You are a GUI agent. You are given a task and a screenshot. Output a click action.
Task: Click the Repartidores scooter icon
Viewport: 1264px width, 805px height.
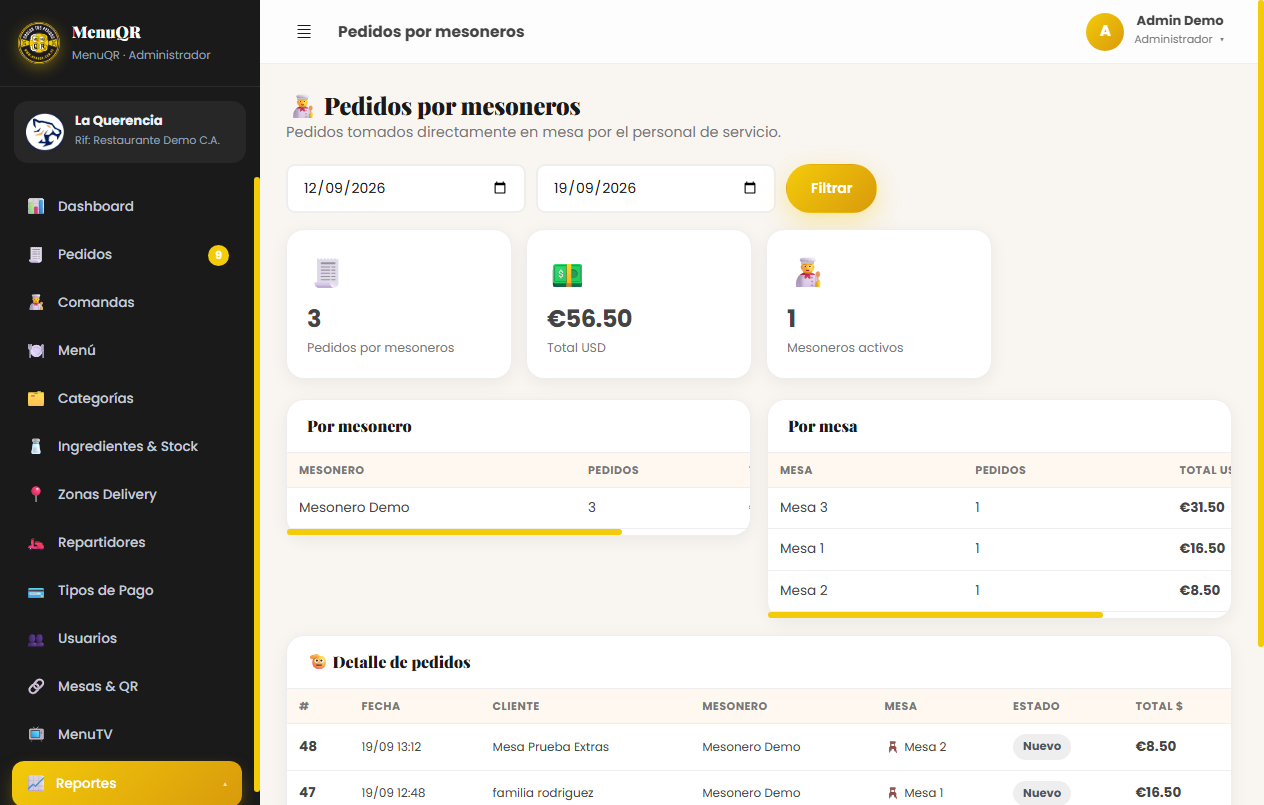(36, 542)
